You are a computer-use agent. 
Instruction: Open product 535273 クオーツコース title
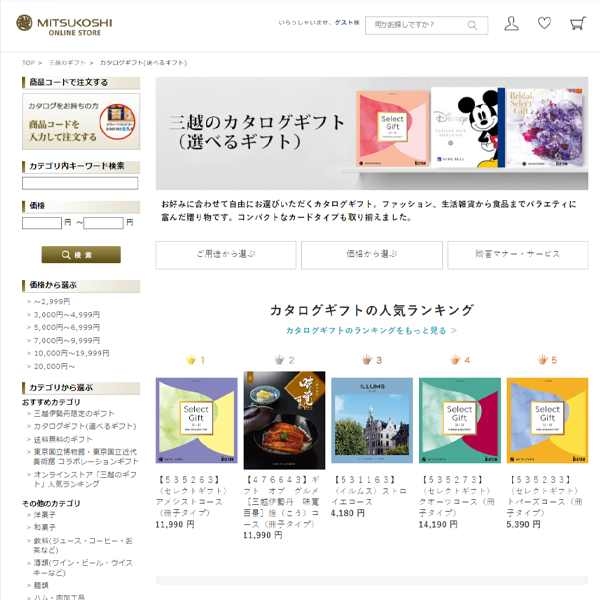[x=457, y=496]
